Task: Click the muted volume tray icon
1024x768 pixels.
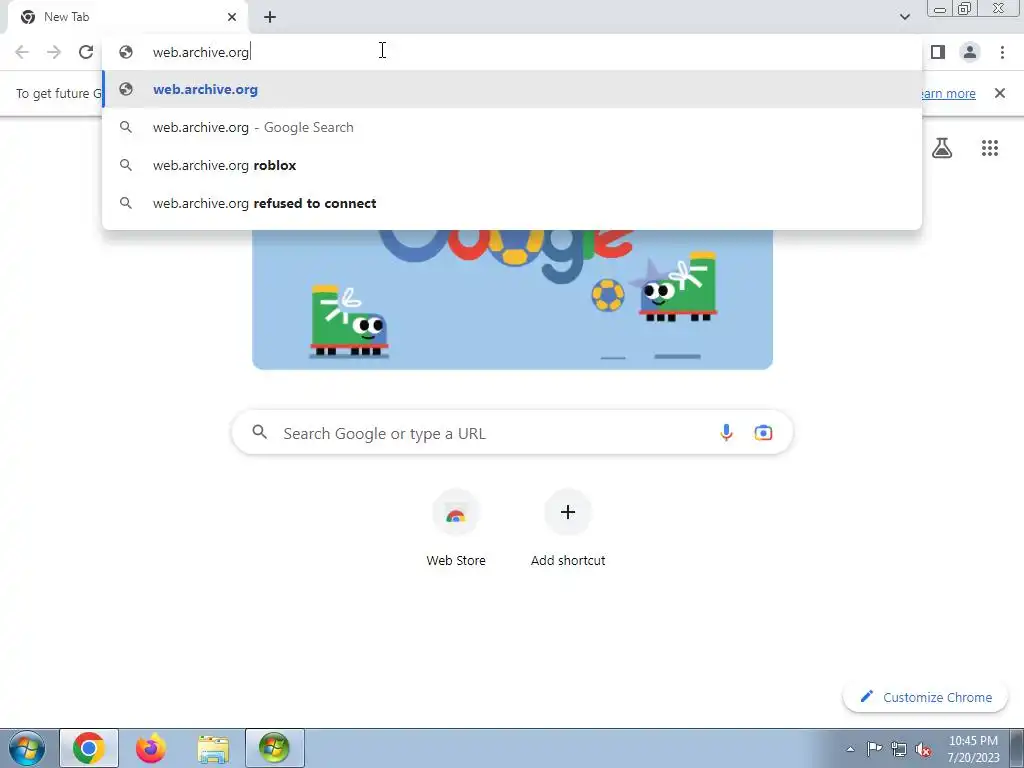Action: [x=923, y=749]
